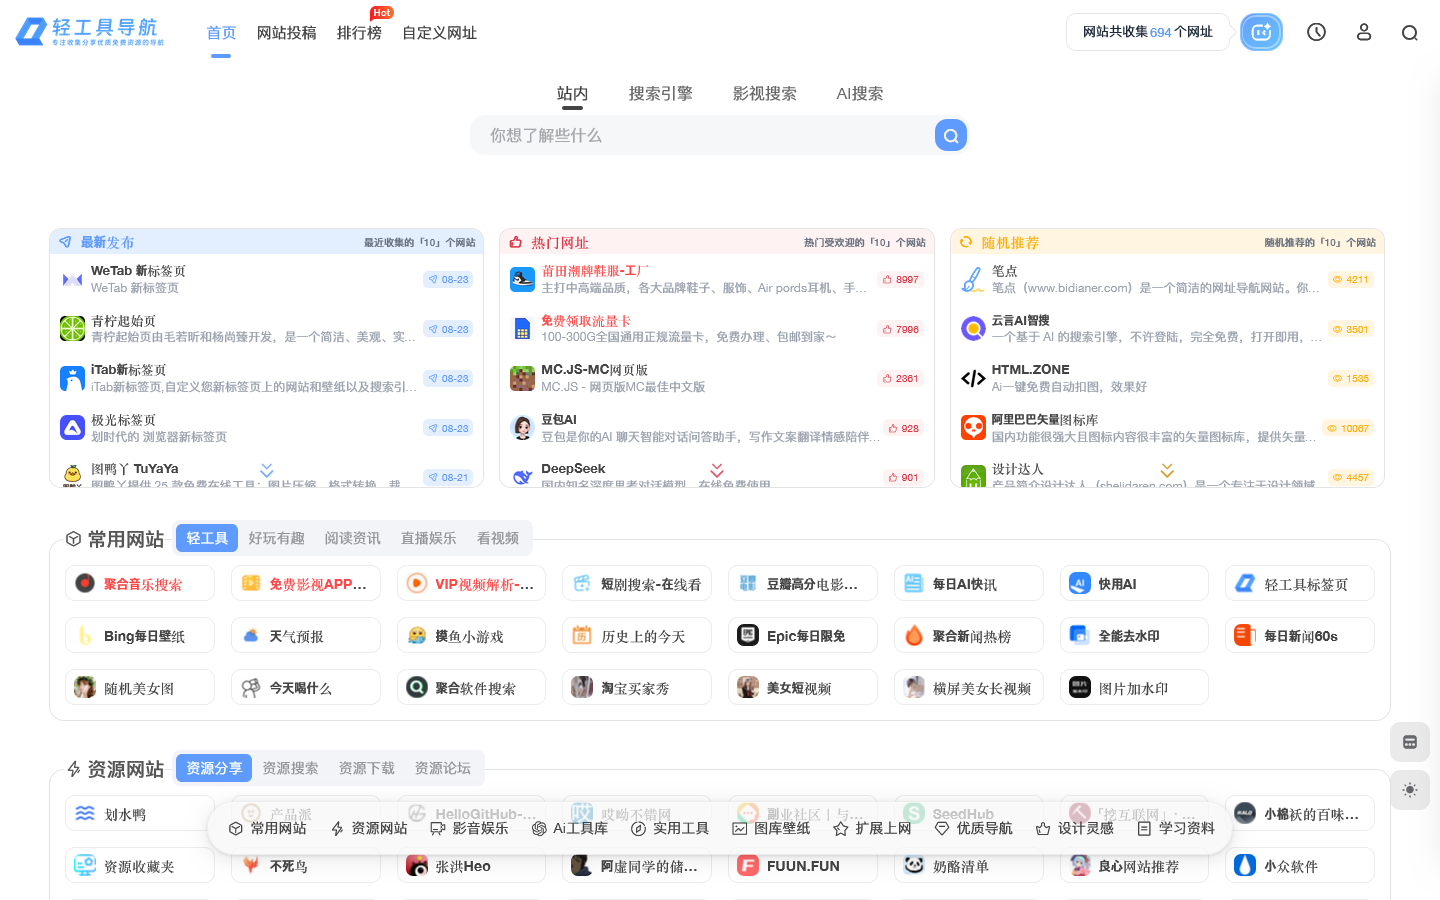Open the user account icon
The height and width of the screenshot is (900, 1440).
pyautogui.click(x=1363, y=32)
